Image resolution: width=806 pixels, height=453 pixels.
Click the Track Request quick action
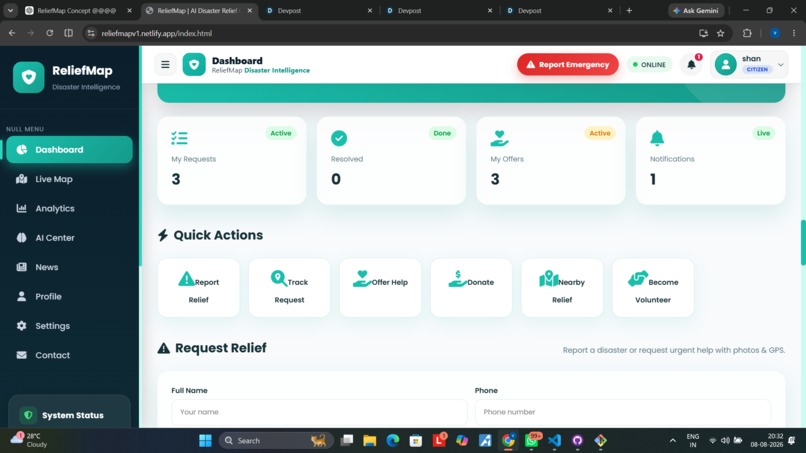pos(289,287)
